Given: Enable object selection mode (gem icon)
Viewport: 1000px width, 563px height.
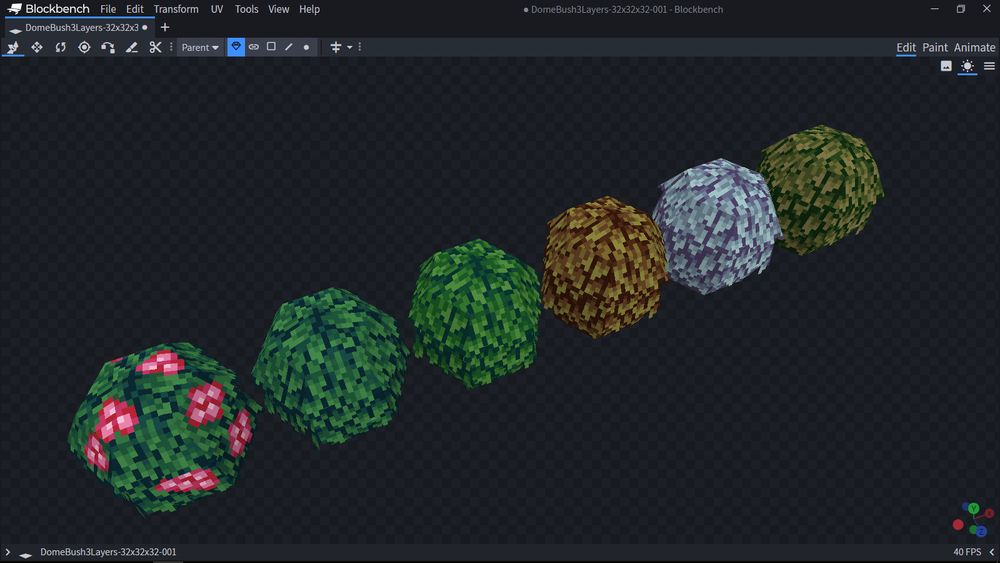Looking at the screenshot, I should (236, 47).
